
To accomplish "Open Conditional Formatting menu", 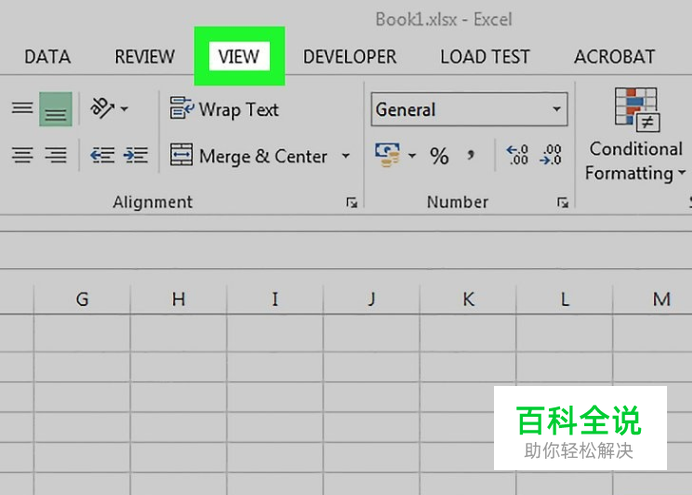I will [636, 135].
